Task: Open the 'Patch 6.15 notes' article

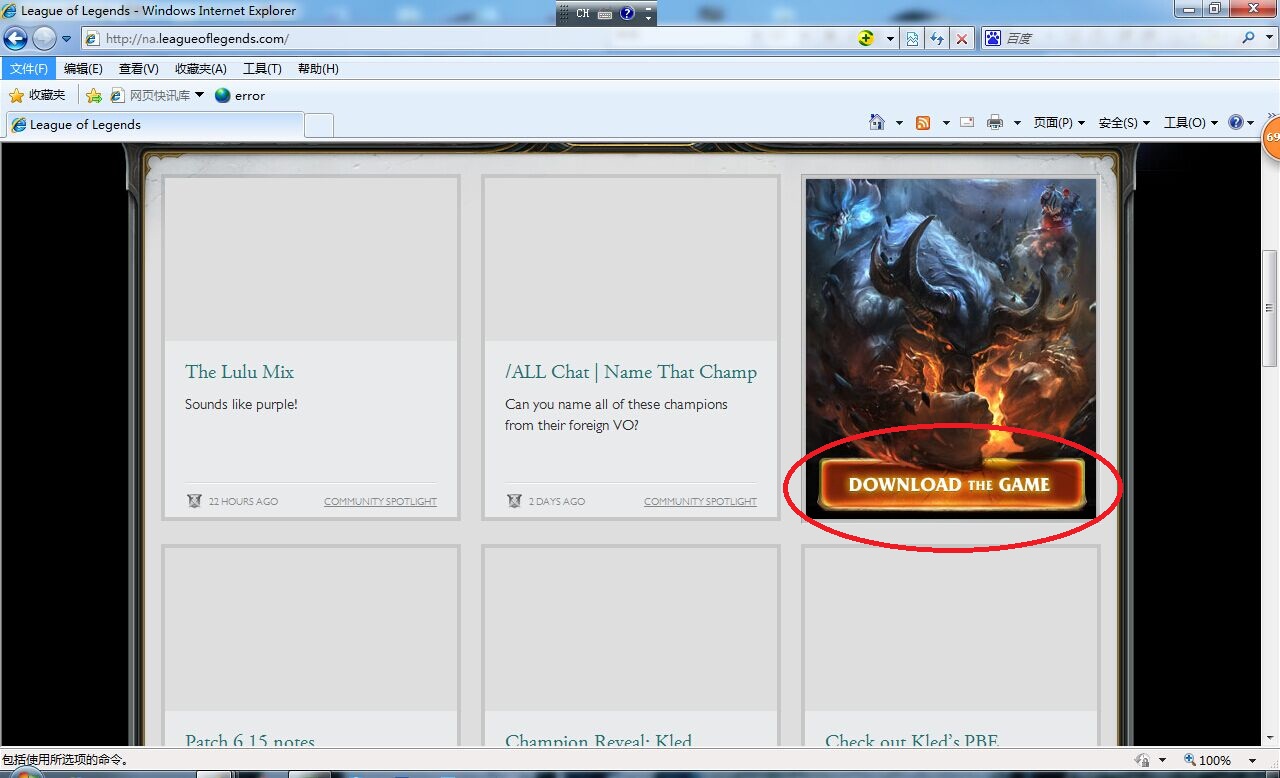Action: click(250, 741)
